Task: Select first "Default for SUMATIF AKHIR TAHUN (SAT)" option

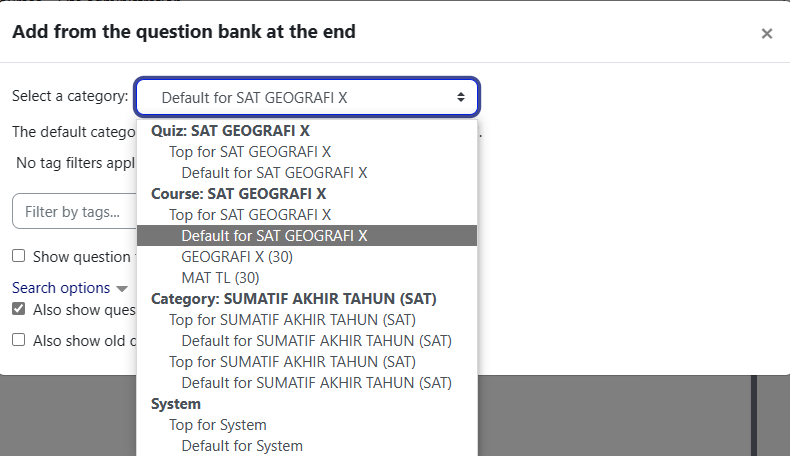Action: click(316, 341)
